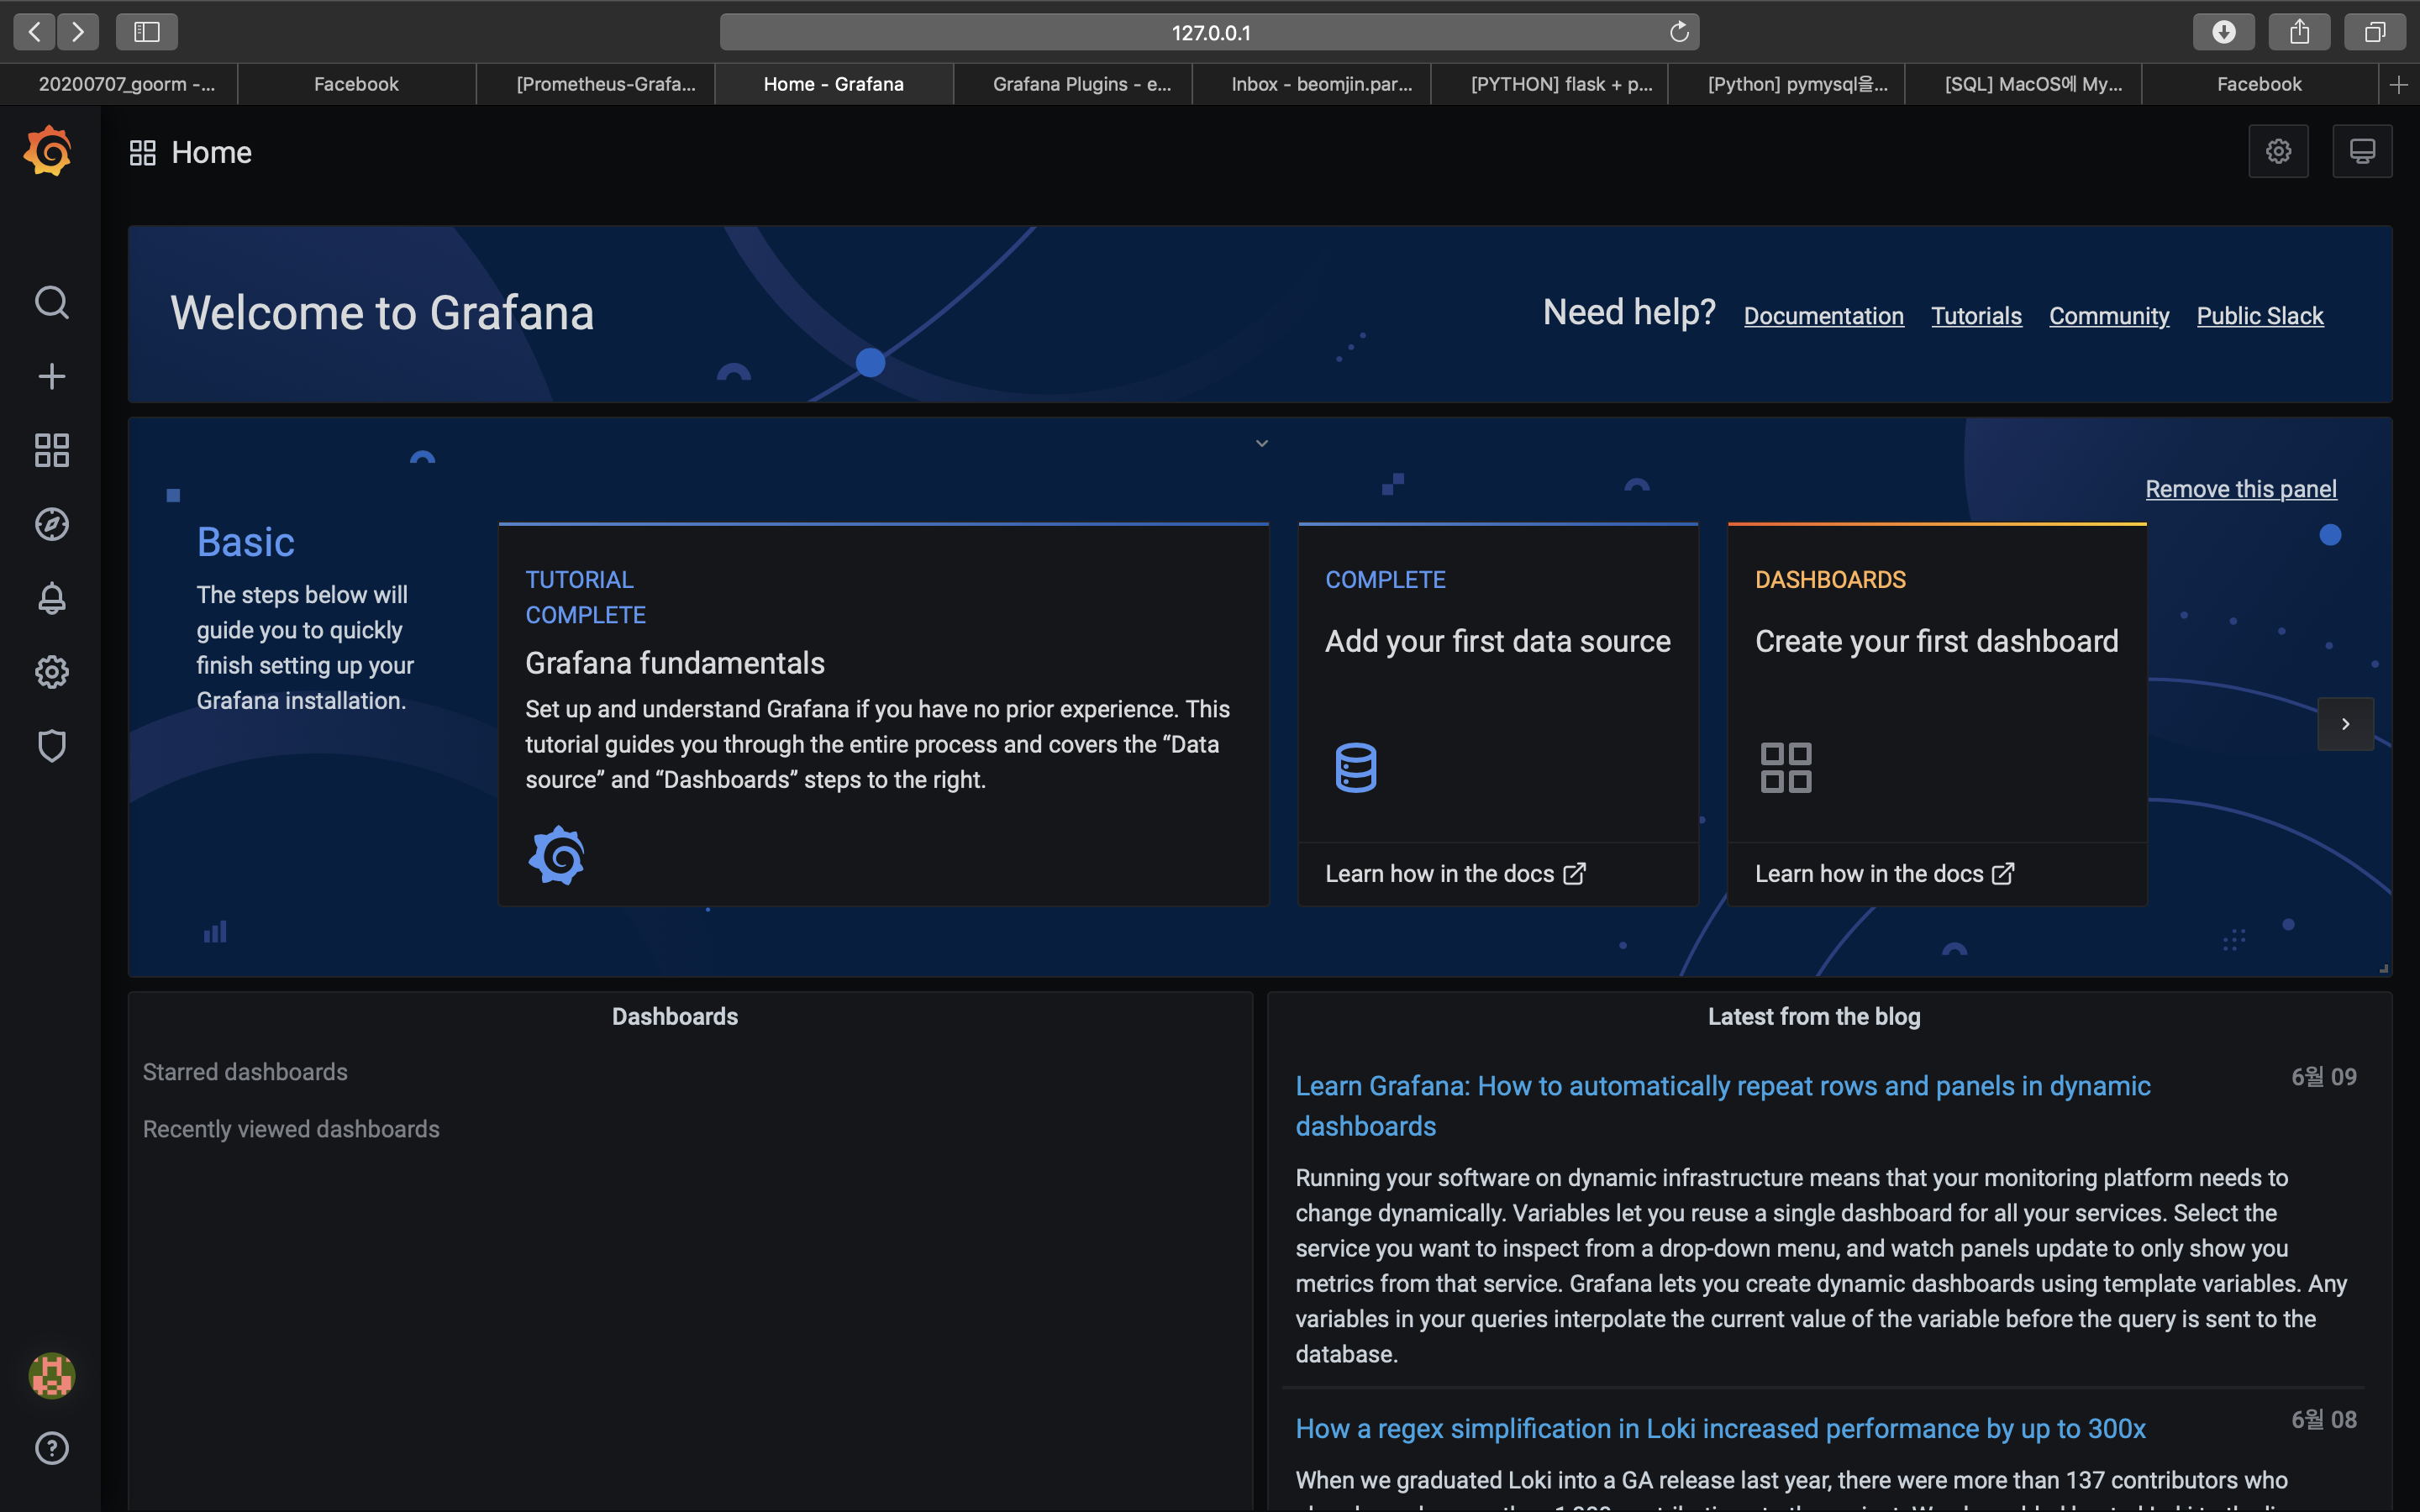2420x1512 pixels.
Task: Switch to Grafana Plugins browser tab
Action: click(1081, 84)
